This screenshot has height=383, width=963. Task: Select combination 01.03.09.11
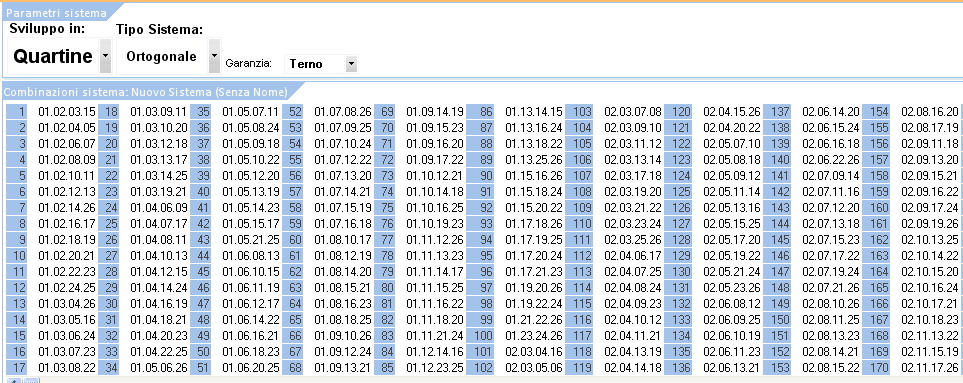(158, 112)
